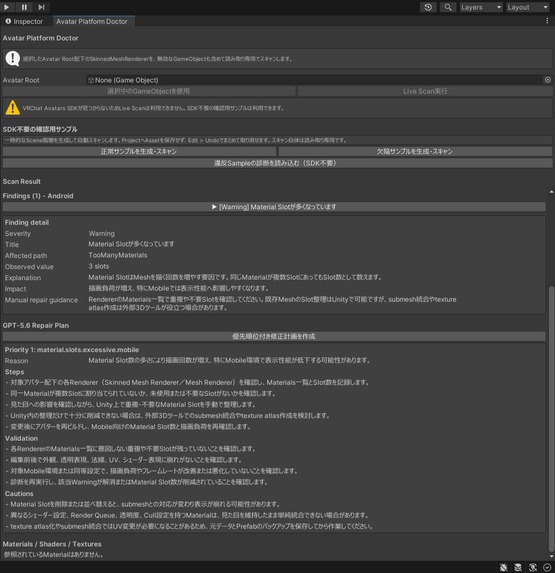
Task: Select the Avatar Platform Doctor tab
Action: 94,22
